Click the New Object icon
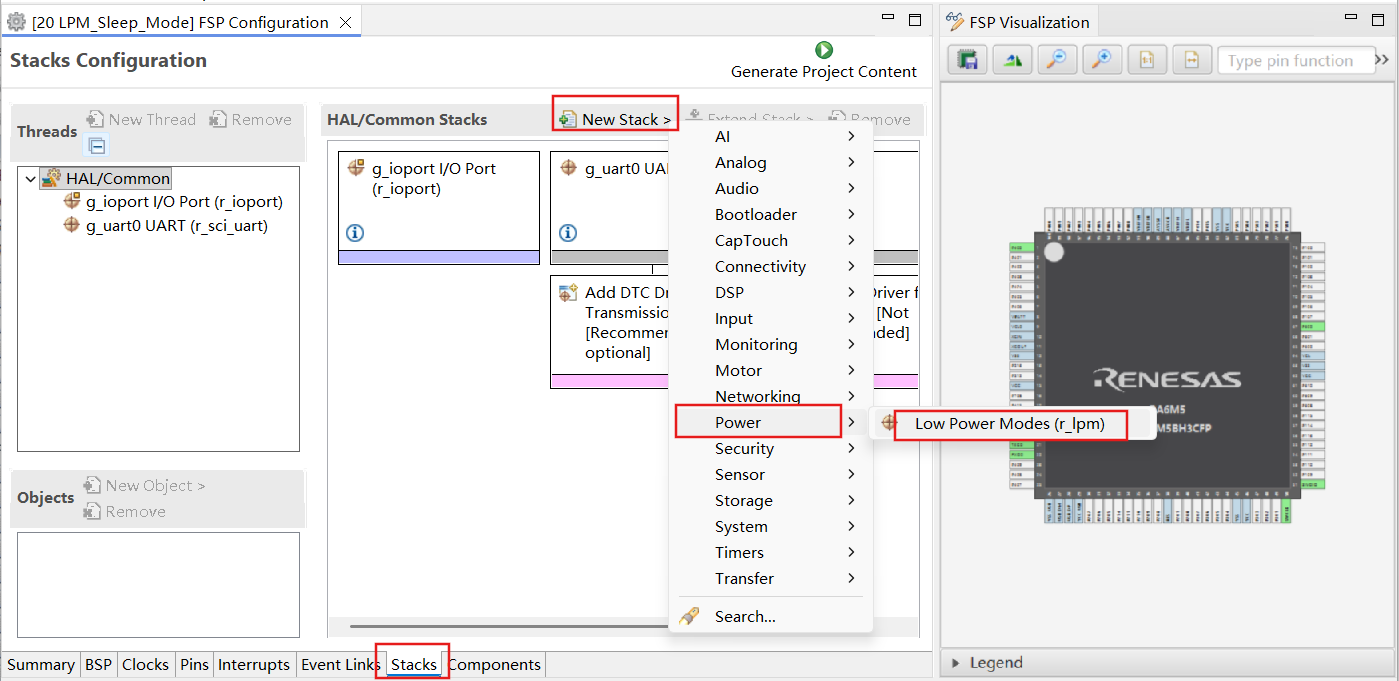 (x=92, y=485)
